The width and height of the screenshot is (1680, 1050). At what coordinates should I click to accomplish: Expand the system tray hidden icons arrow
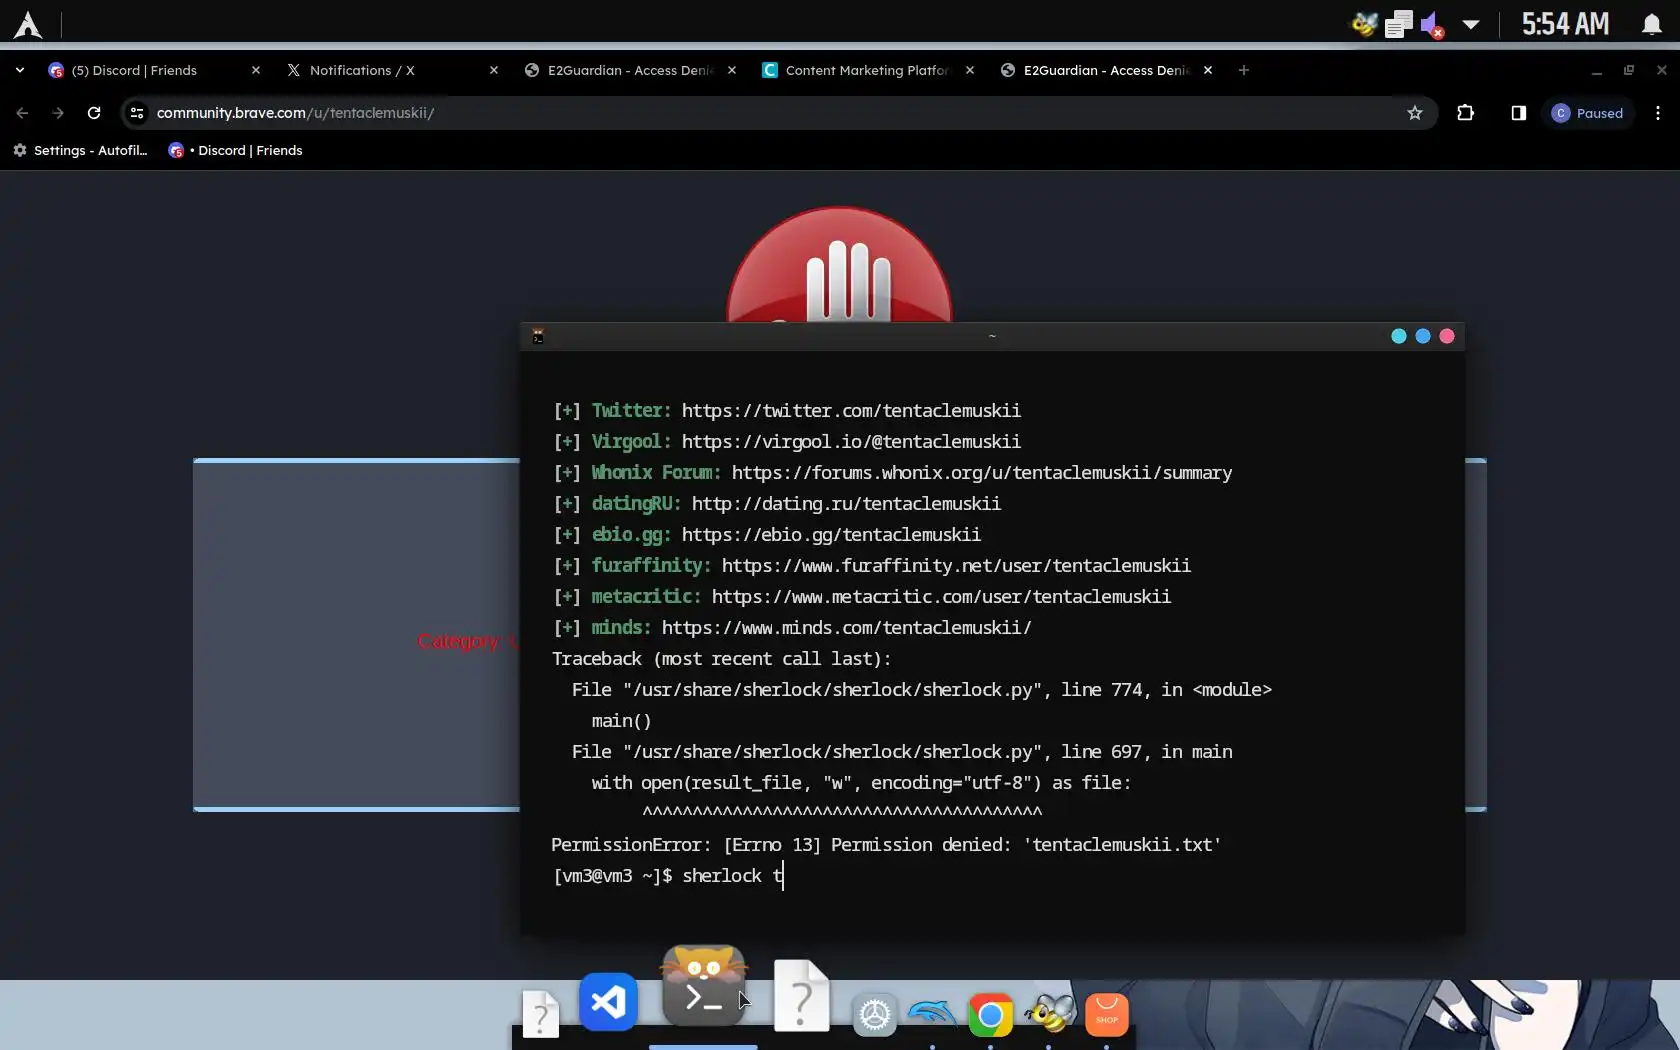tap(1470, 24)
